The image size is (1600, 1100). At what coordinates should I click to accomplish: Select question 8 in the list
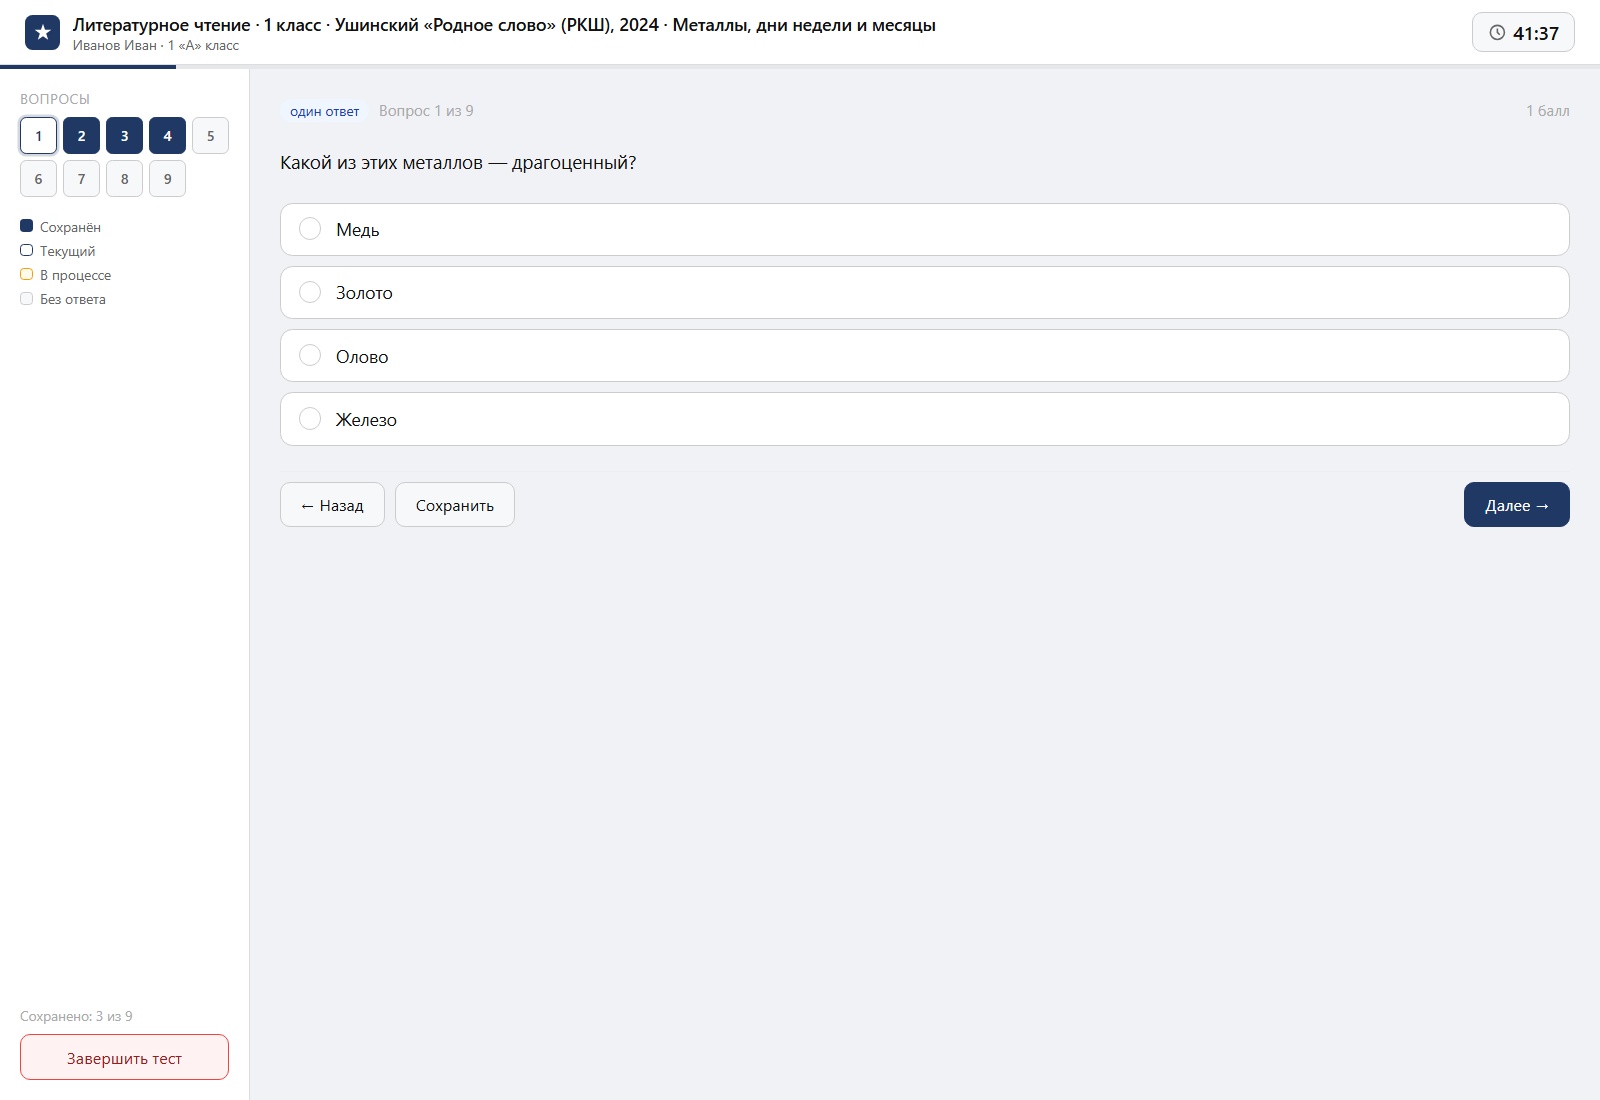coord(124,179)
